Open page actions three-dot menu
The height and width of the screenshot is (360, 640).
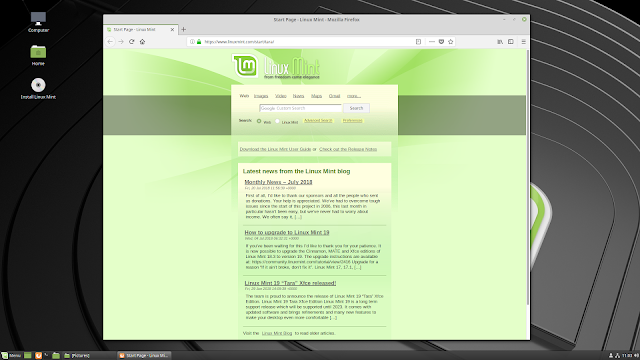pos(431,42)
